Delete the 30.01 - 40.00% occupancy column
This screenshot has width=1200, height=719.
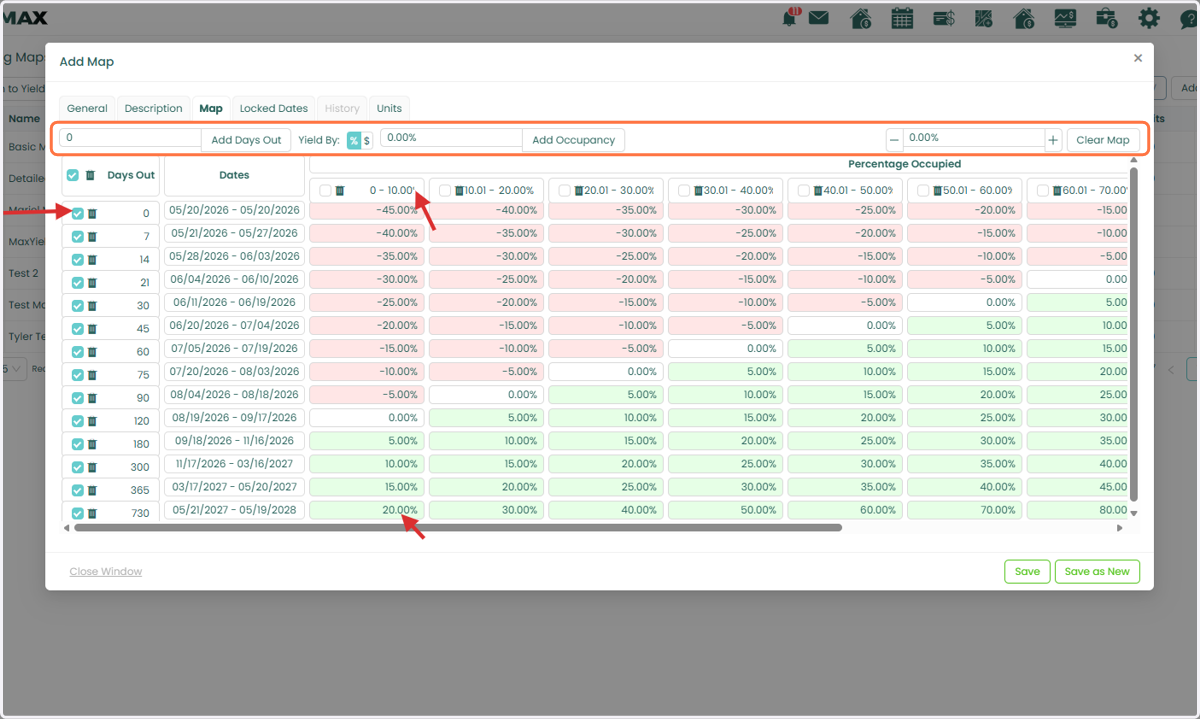point(698,190)
